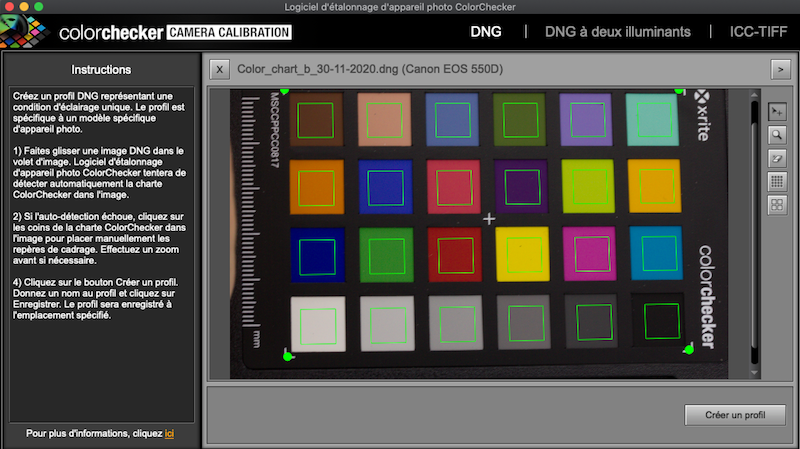Click the bottom-right green corner marker
The height and width of the screenshot is (449, 800).
[x=689, y=350]
